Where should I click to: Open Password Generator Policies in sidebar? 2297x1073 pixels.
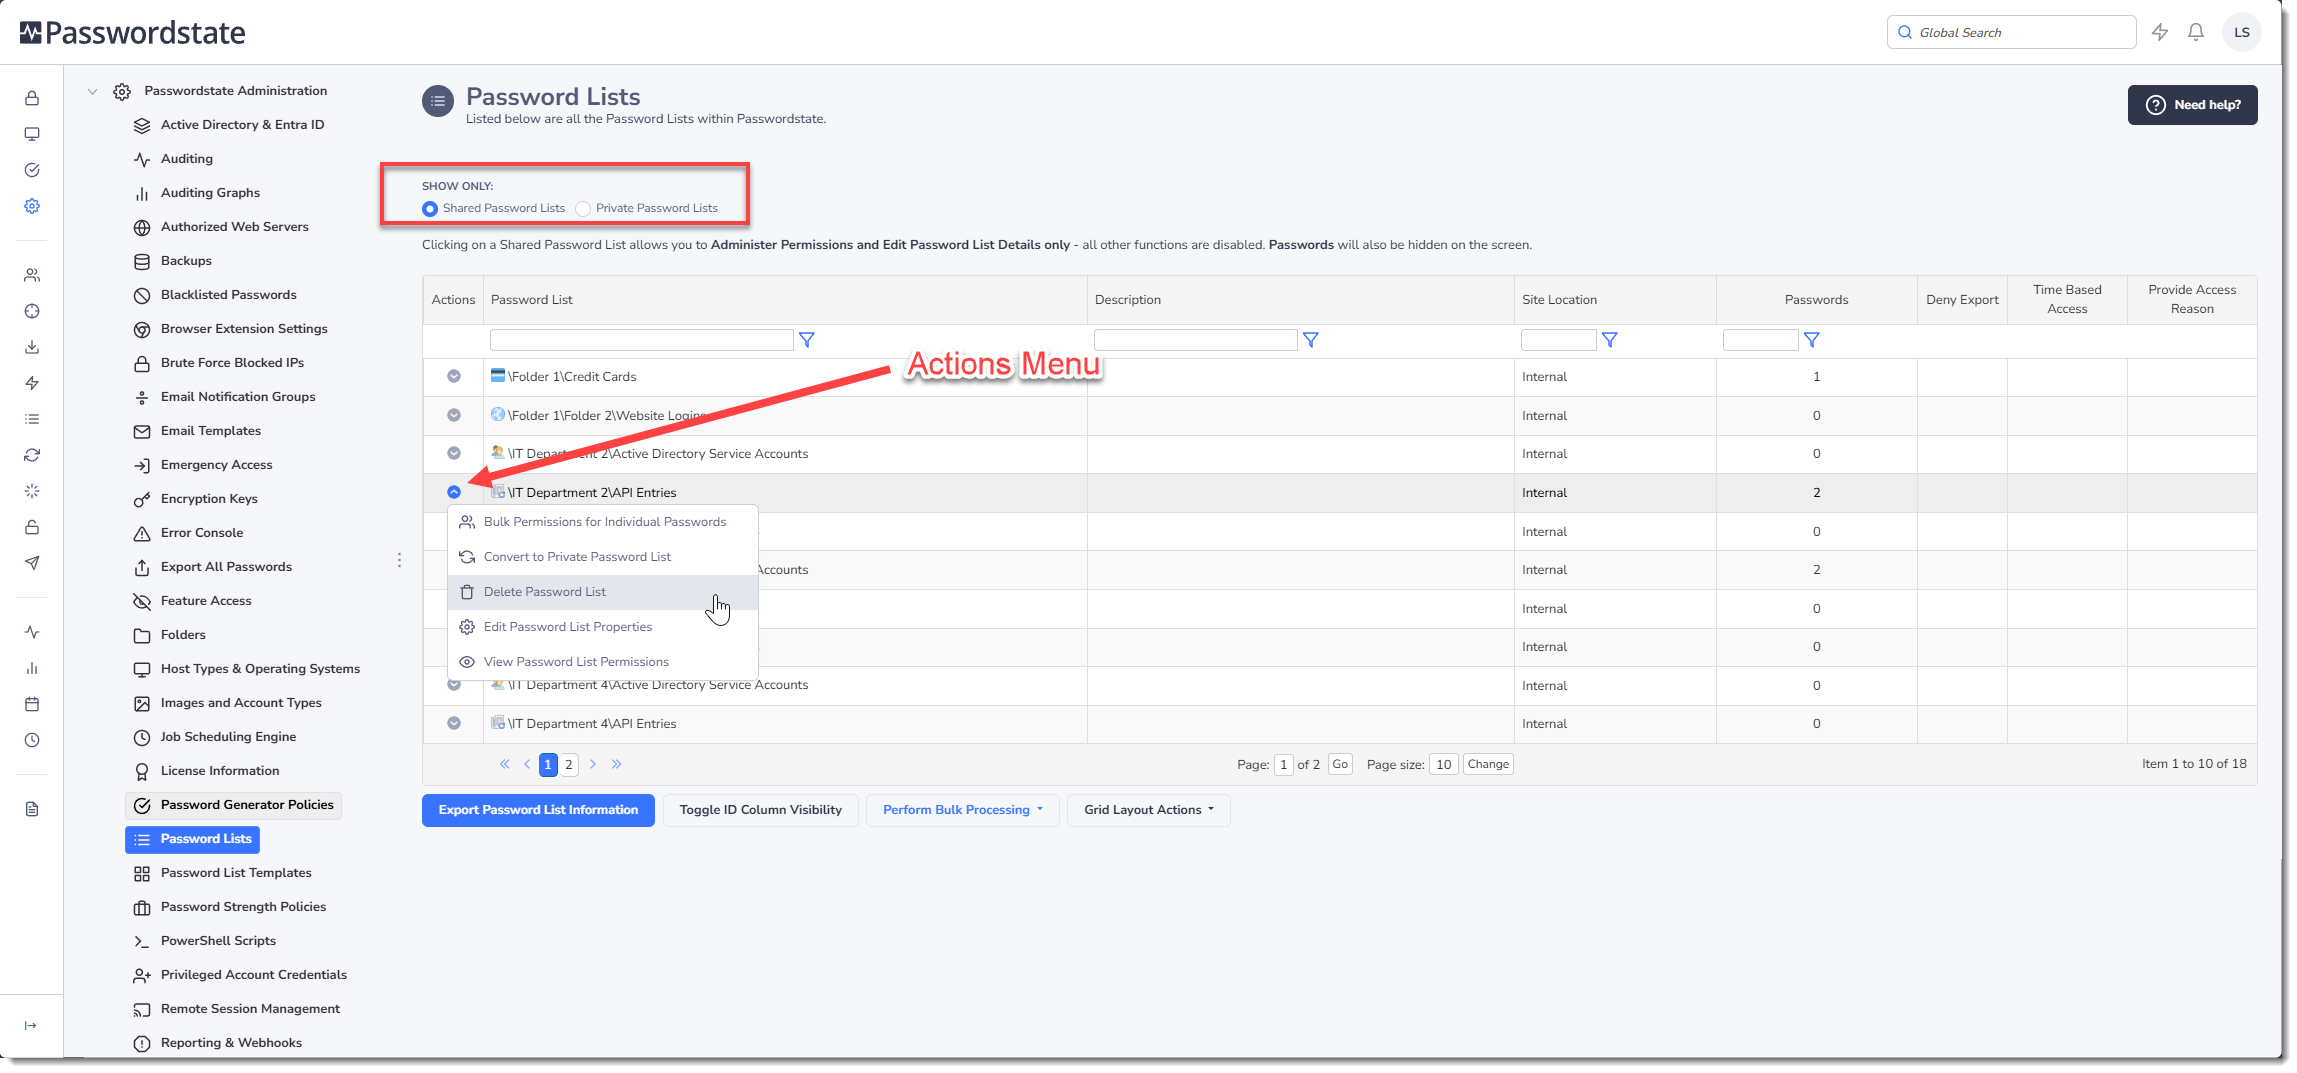pos(234,805)
